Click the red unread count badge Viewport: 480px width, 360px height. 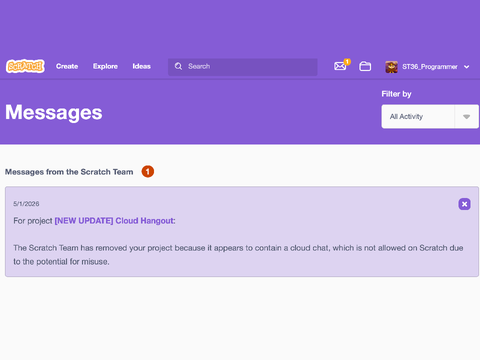pyautogui.click(x=148, y=172)
